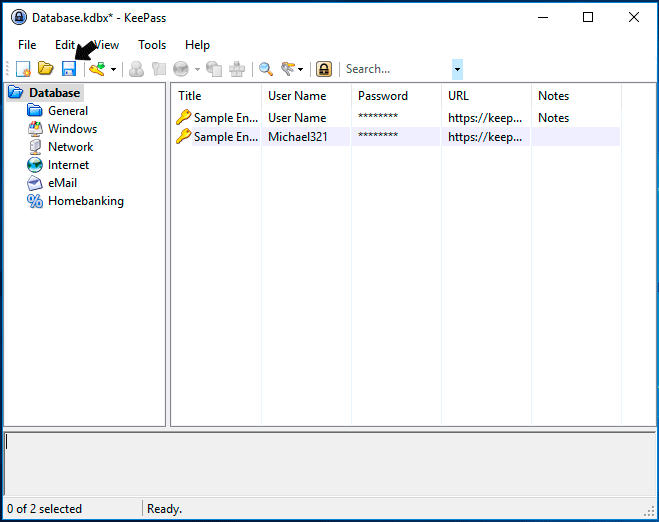The image size is (659, 522).
Task: Select the Homebanking group
Action: point(86,201)
